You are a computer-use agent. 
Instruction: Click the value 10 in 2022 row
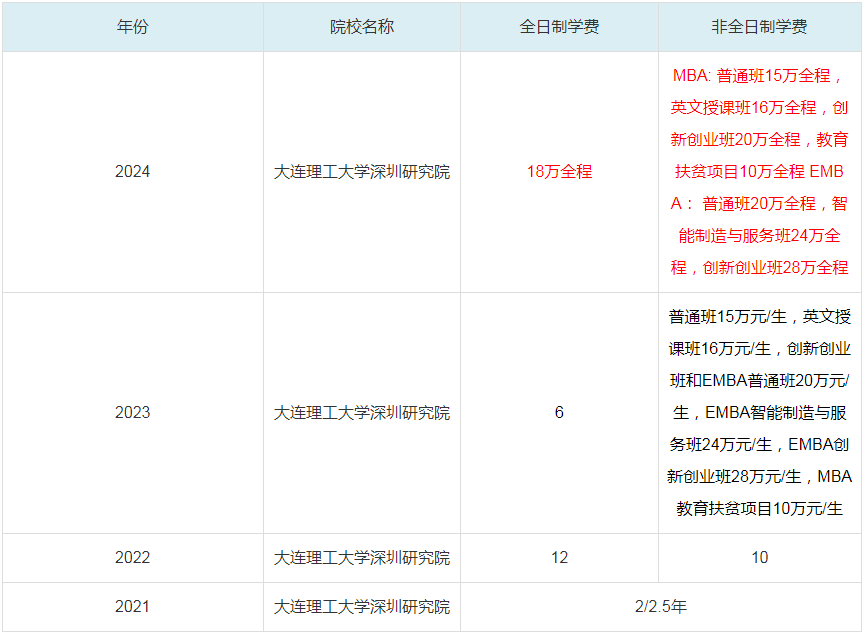pyautogui.click(x=758, y=557)
